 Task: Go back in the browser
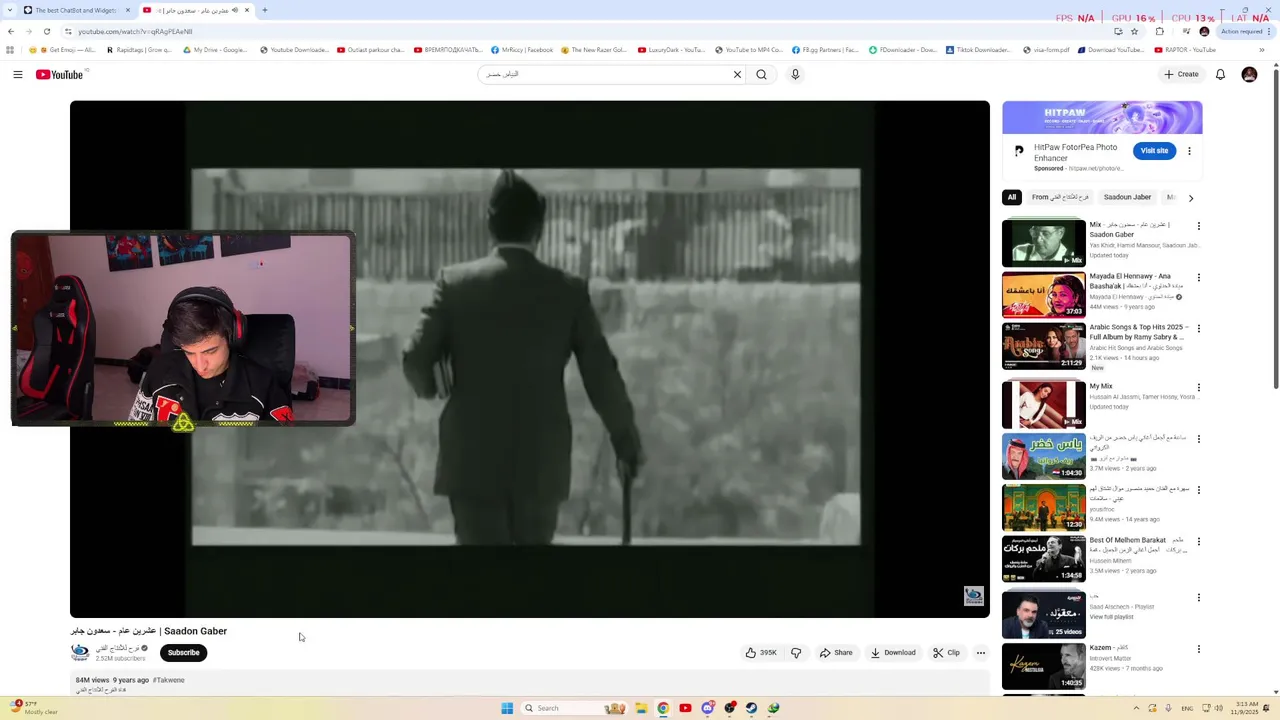[11, 31]
